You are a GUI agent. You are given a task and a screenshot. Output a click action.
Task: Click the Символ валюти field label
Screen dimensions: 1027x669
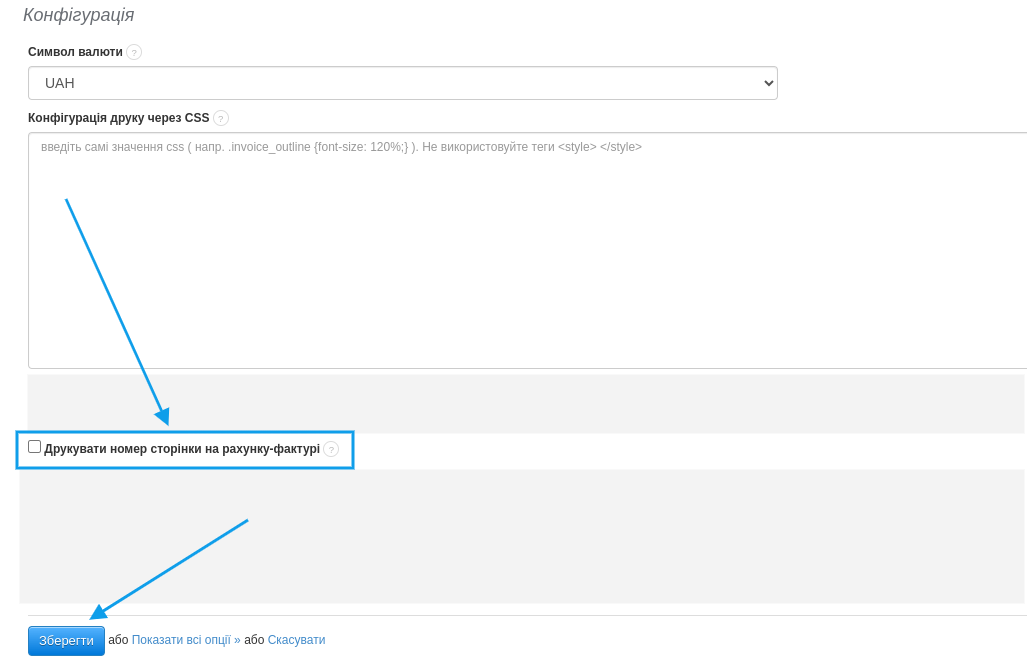coord(75,52)
